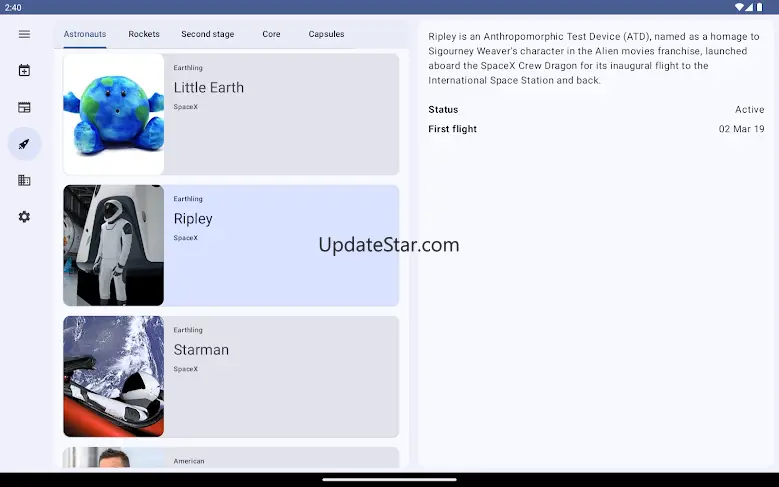Click the Little Earth plush toy photo
The image size is (779, 487).
pos(114,114)
